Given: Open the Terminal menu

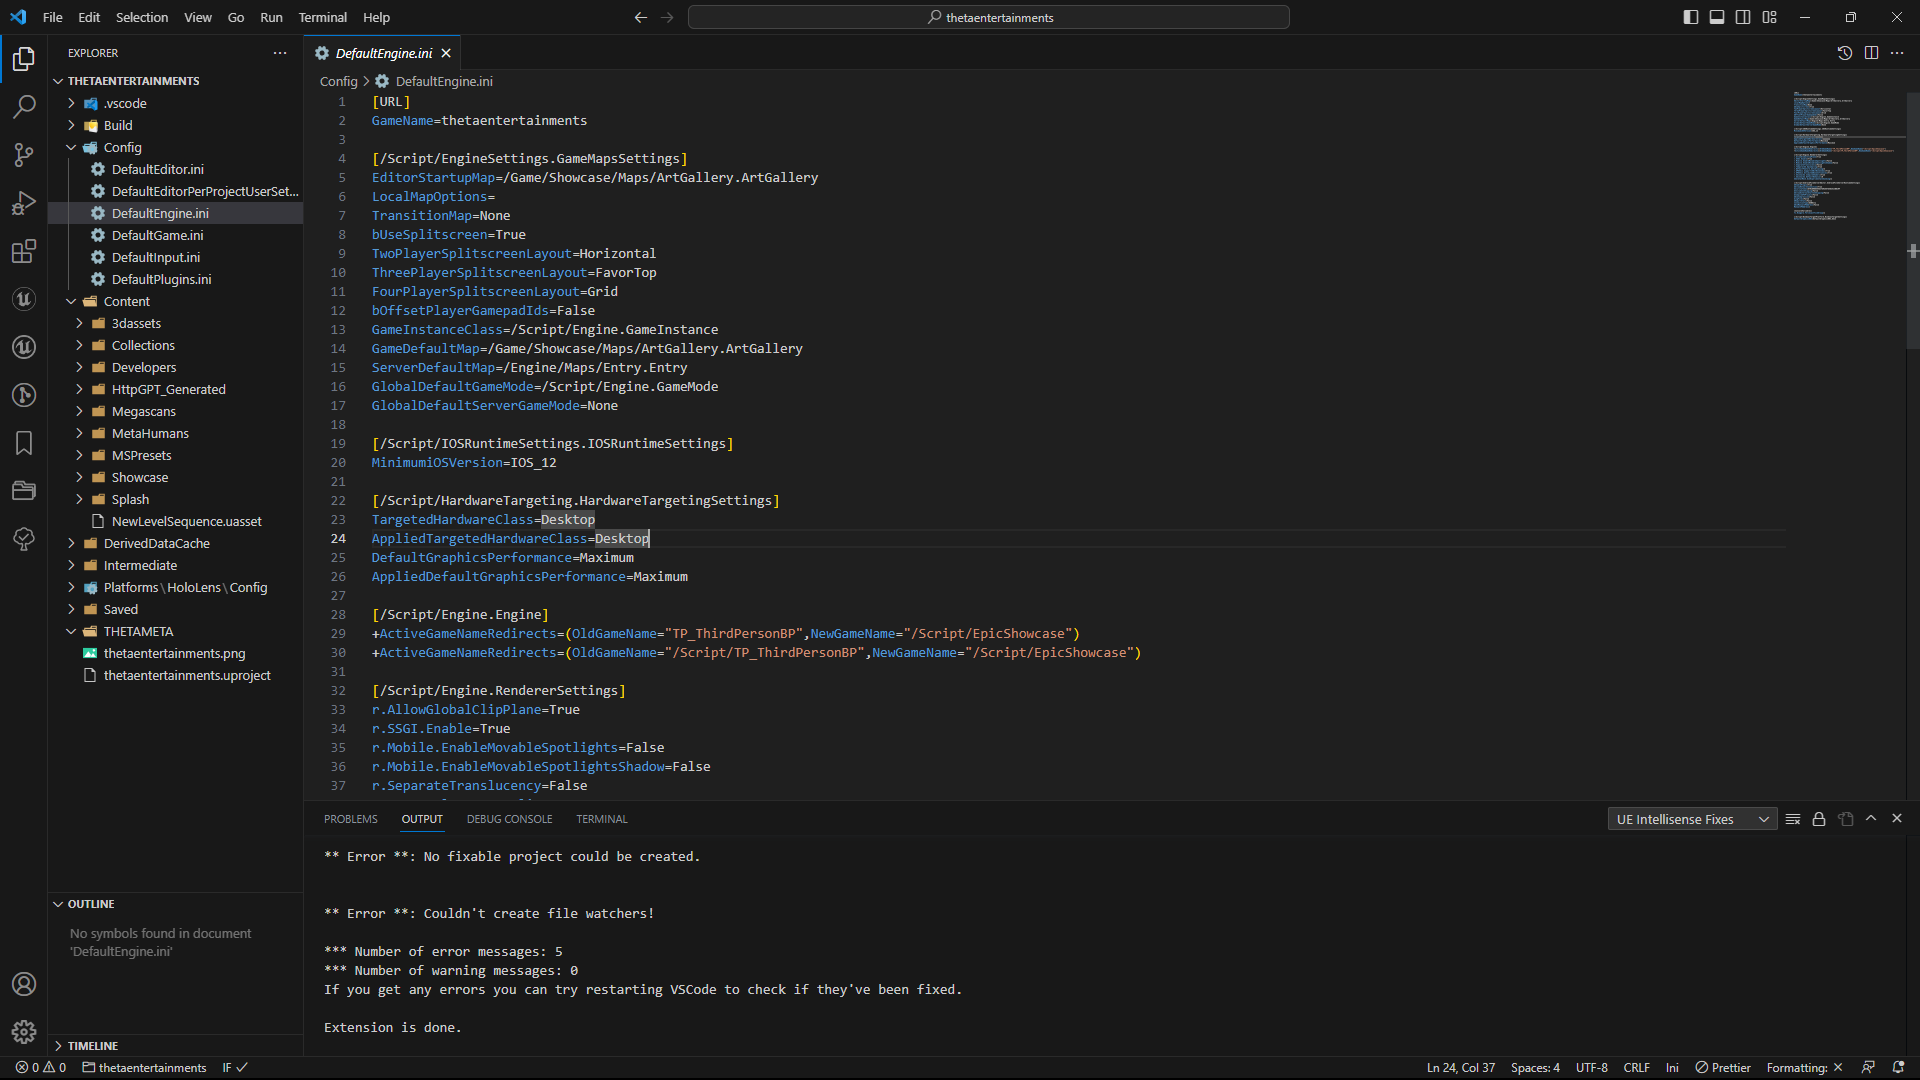Looking at the screenshot, I should point(322,17).
